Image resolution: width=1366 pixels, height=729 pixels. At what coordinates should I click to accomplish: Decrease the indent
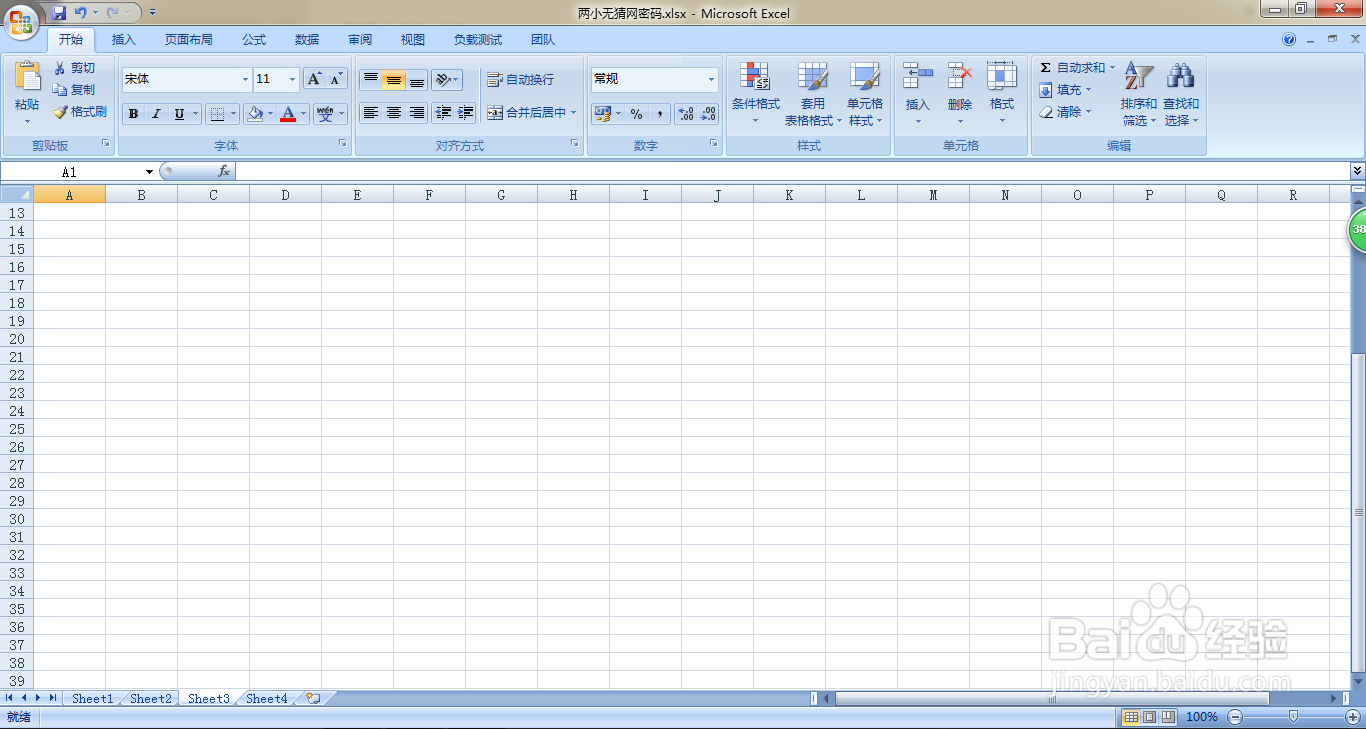pyautogui.click(x=443, y=113)
